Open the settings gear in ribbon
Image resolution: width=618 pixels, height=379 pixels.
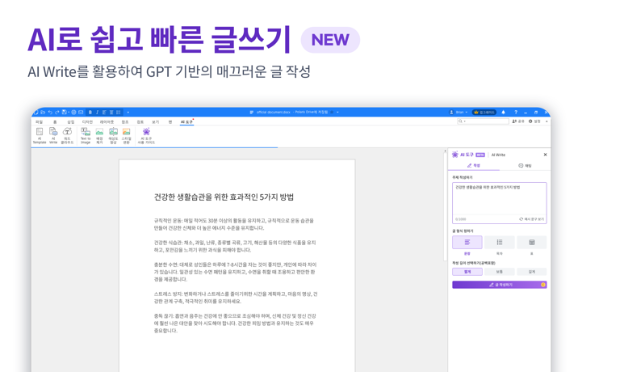click(x=534, y=121)
